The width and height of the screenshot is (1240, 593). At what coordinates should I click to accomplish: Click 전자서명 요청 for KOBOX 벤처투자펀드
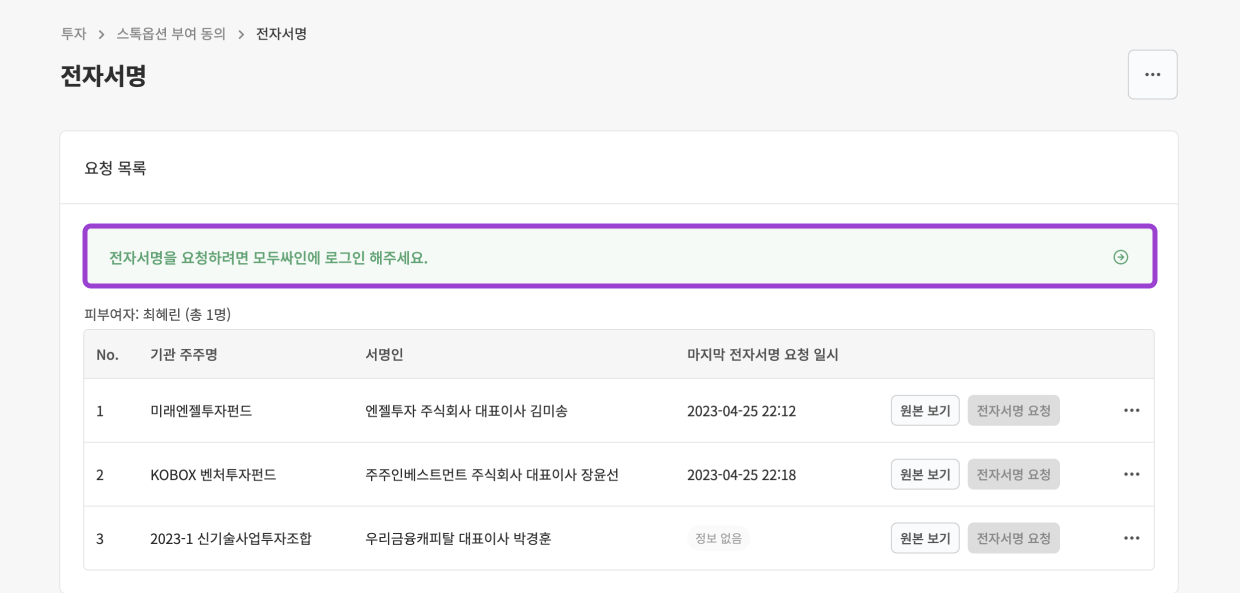tap(1013, 474)
